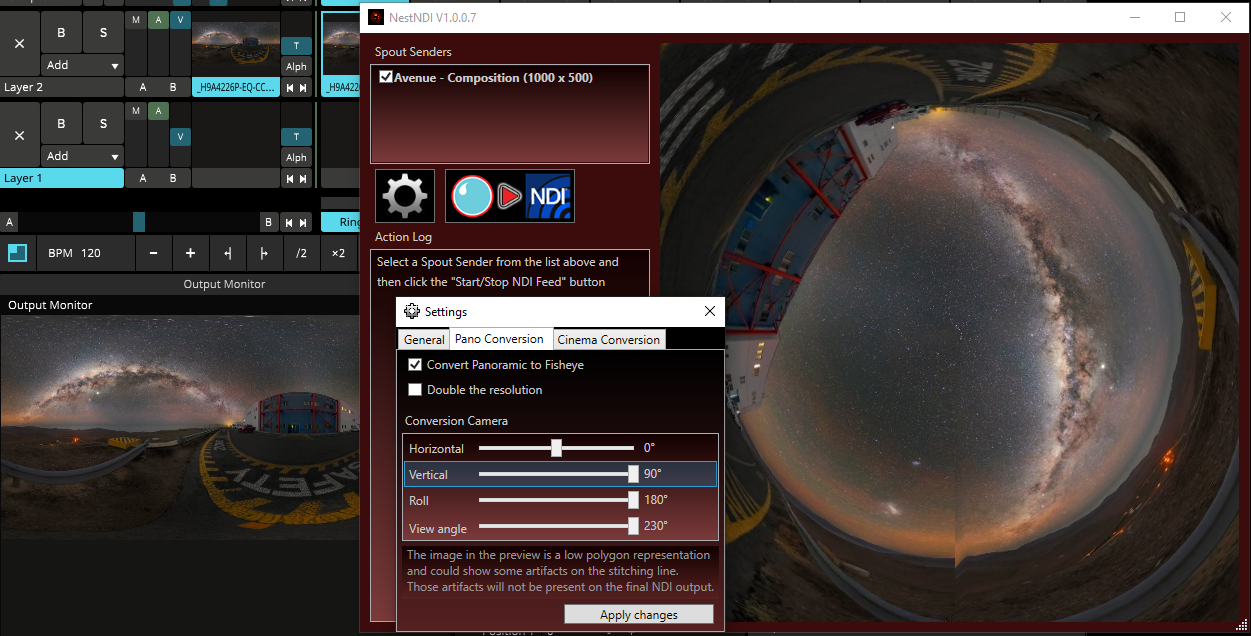Click the Horizontal camera slider handle
1251x636 pixels.
click(556, 448)
